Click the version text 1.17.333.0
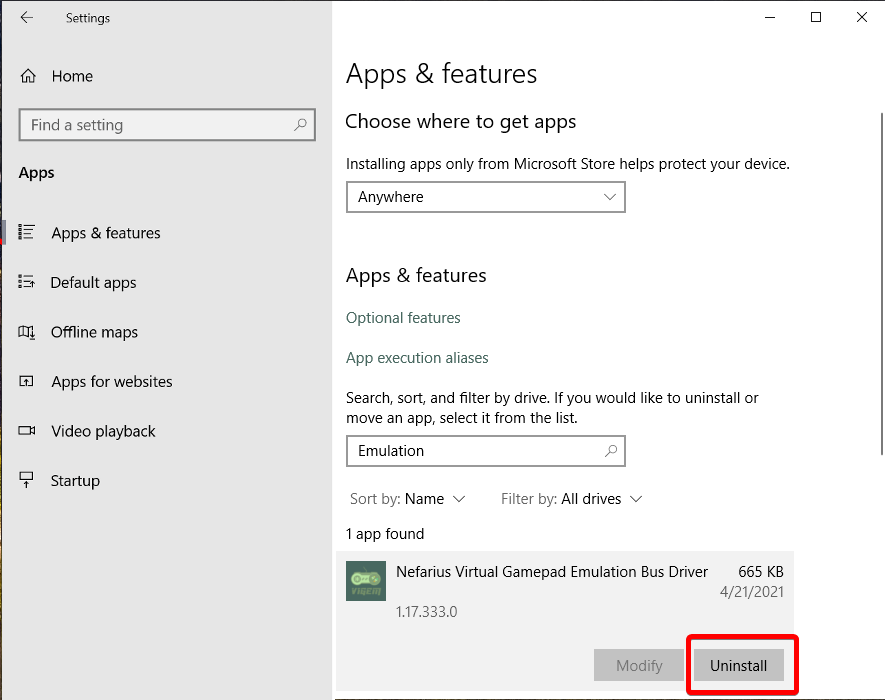The height and width of the screenshot is (700, 885). coord(426,612)
